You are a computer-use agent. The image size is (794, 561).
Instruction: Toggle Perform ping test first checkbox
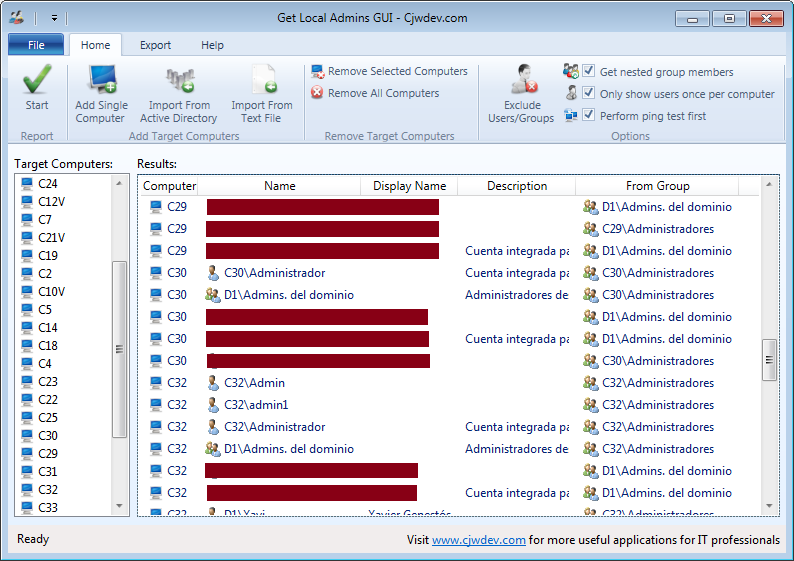588,115
